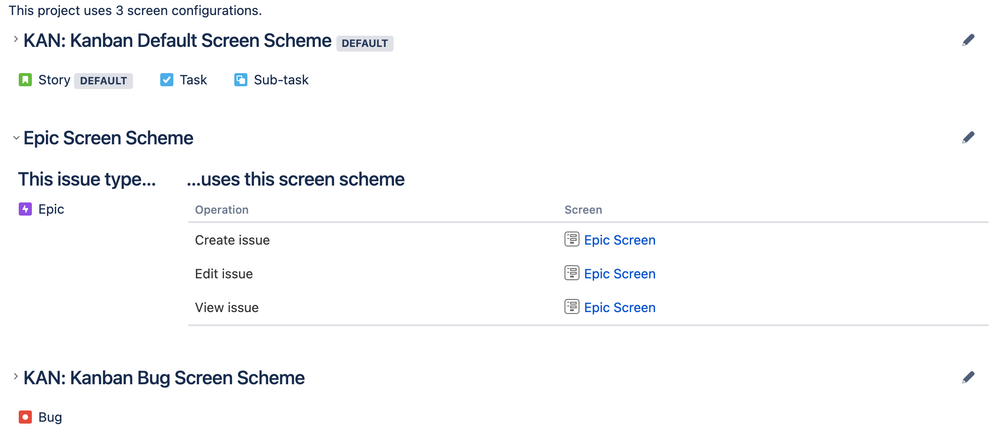Edit the Kanban Default Screen Scheme pencil icon
Viewport: 998px width, 448px height.
pos(968,41)
